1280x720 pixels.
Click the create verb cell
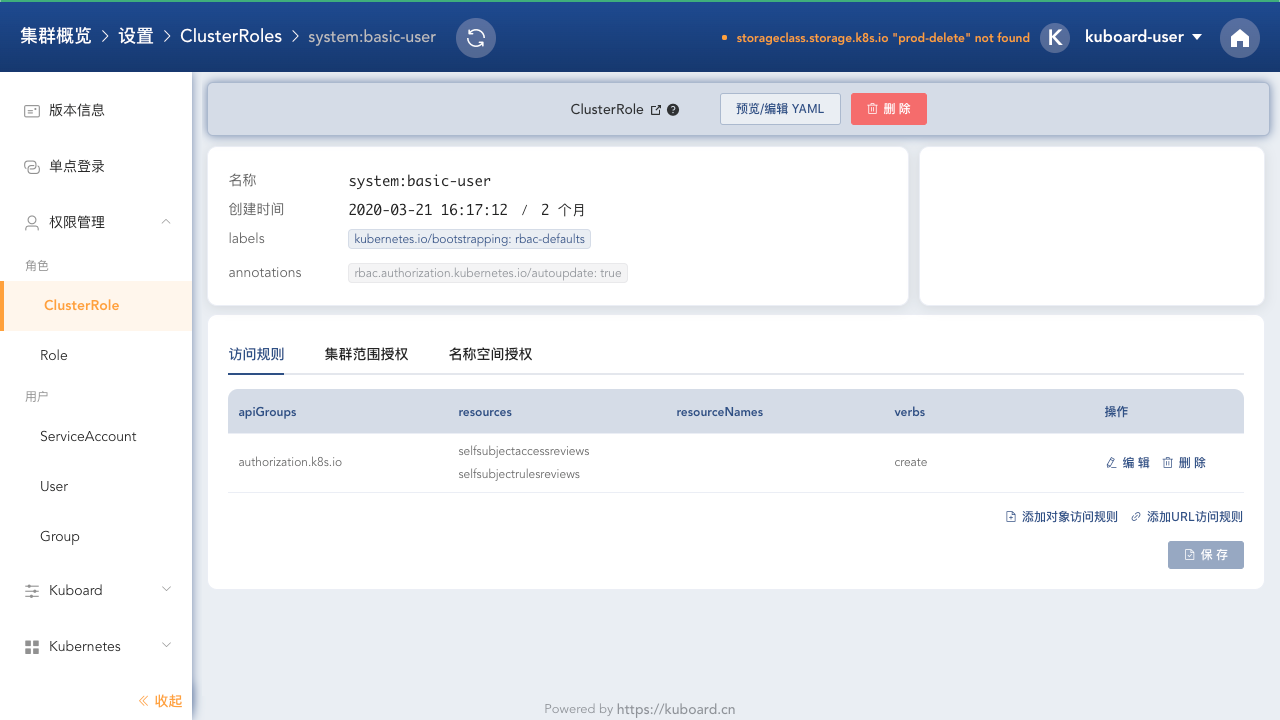click(911, 462)
